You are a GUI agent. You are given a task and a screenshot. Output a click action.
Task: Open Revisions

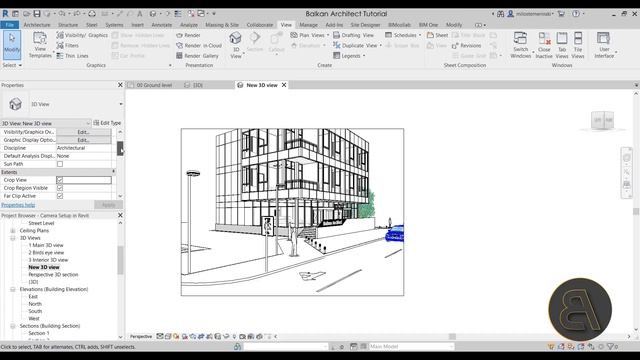[x=467, y=46]
